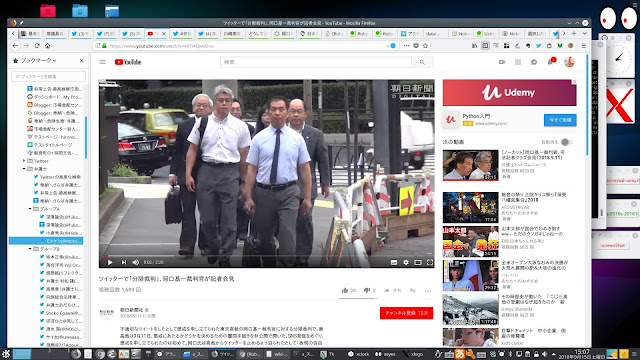Viewport: 640px width, 360px height.
Task: Collapse the グループB bookmark folder
Action: tap(30, 249)
